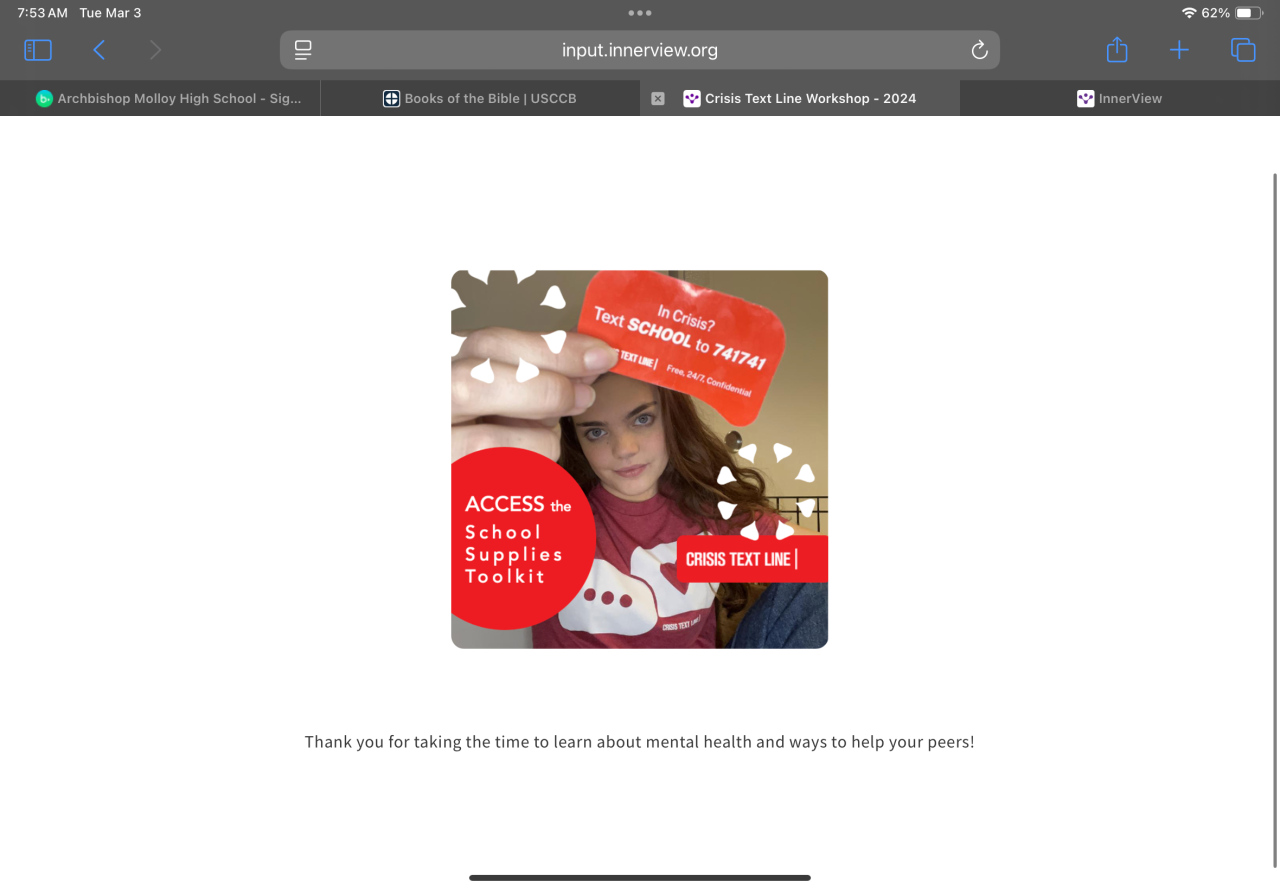Go forward to the next page
This screenshot has width=1280, height=889.
pyautogui.click(x=155, y=50)
